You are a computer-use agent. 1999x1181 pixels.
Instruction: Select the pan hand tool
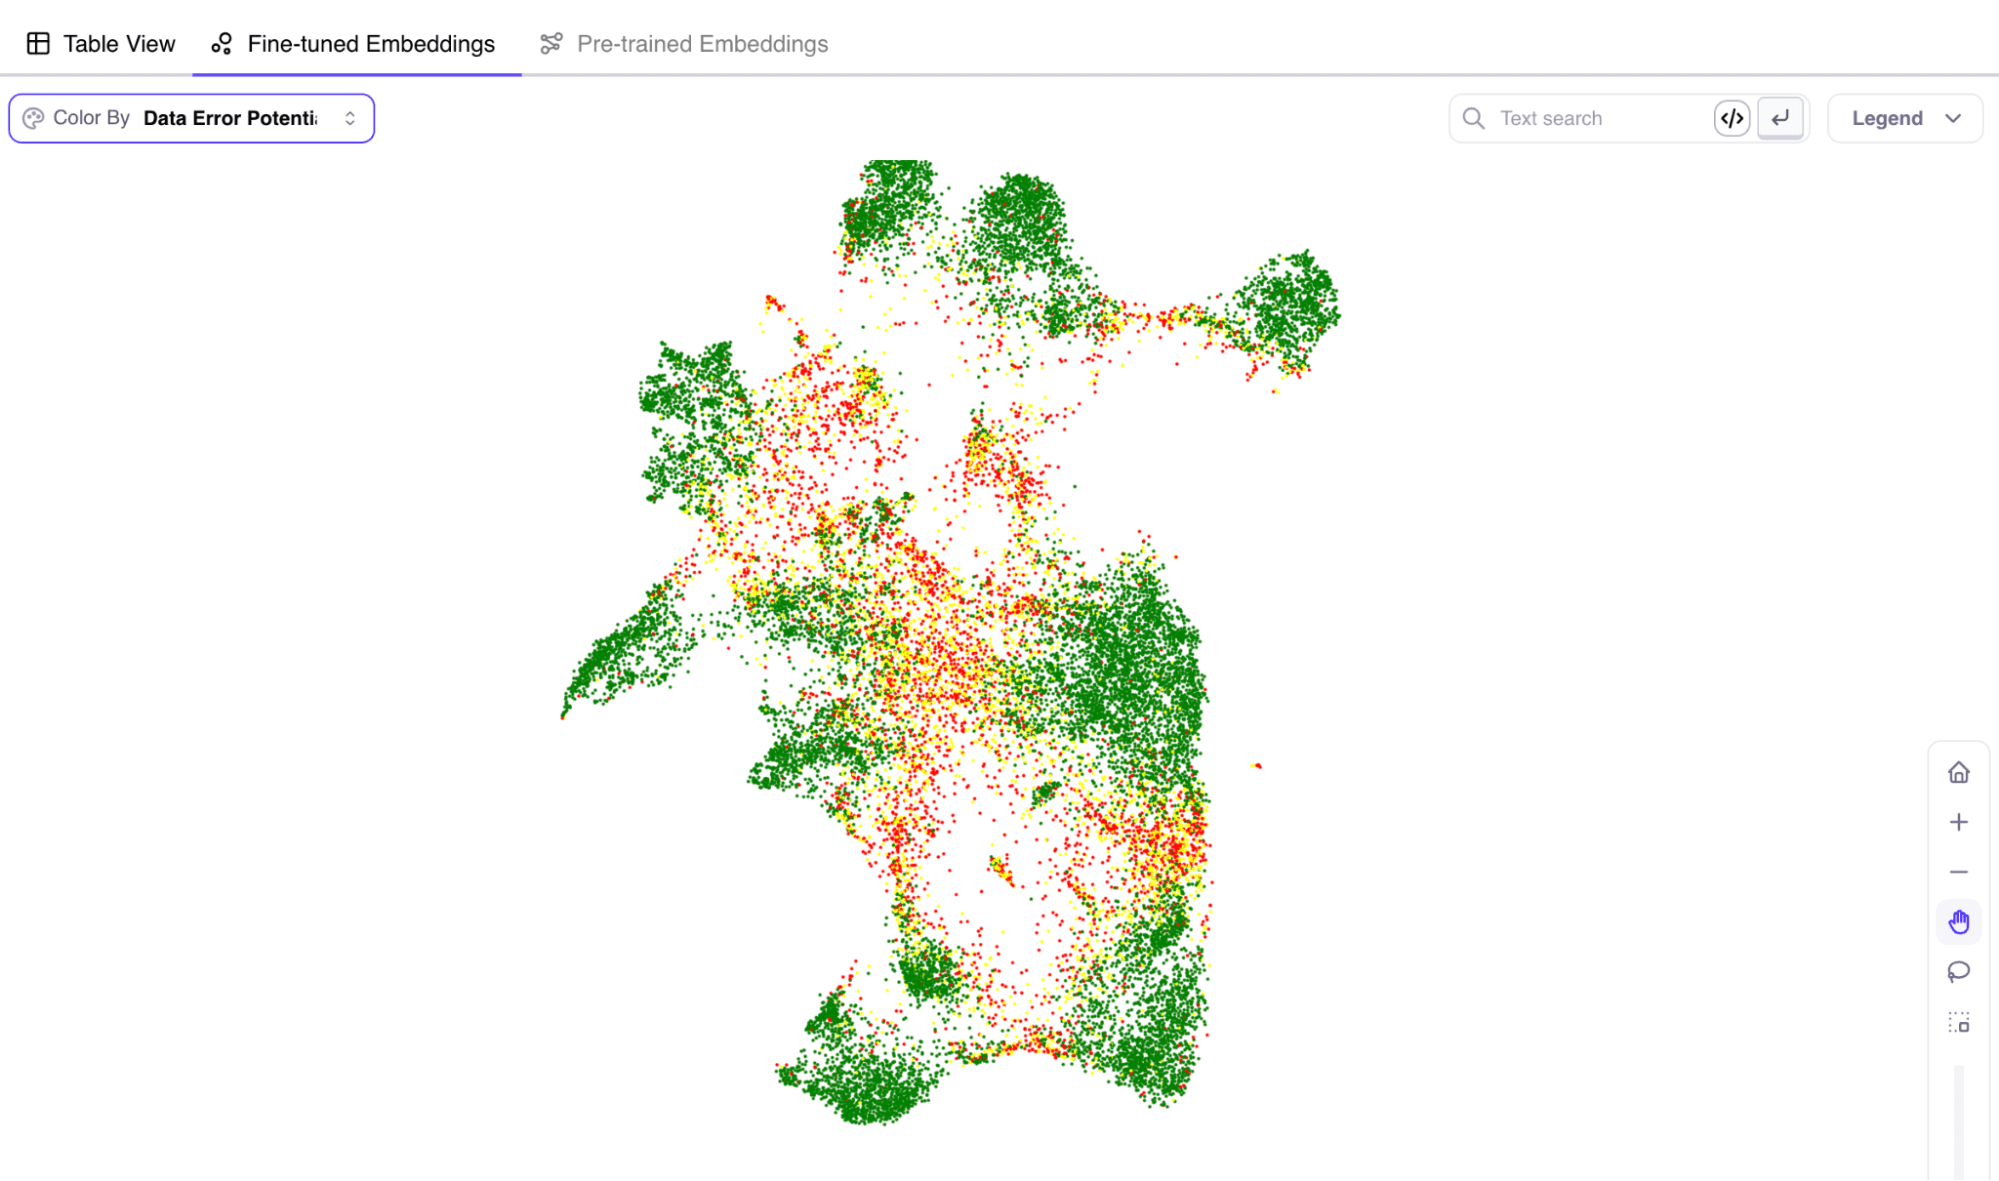click(1958, 921)
